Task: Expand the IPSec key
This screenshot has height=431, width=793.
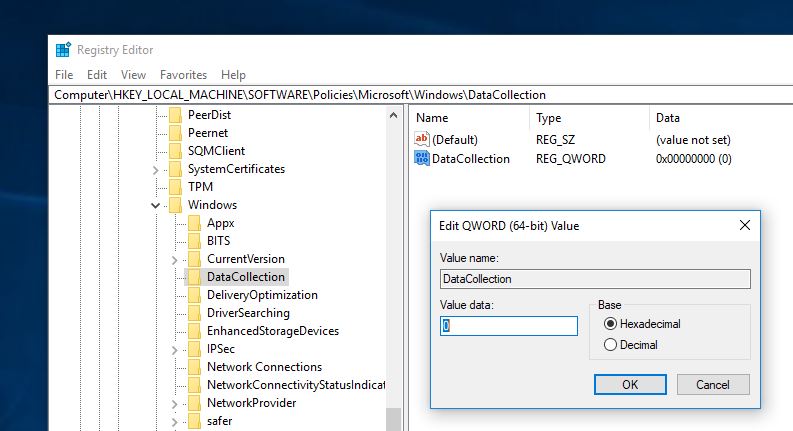Action: pos(174,350)
